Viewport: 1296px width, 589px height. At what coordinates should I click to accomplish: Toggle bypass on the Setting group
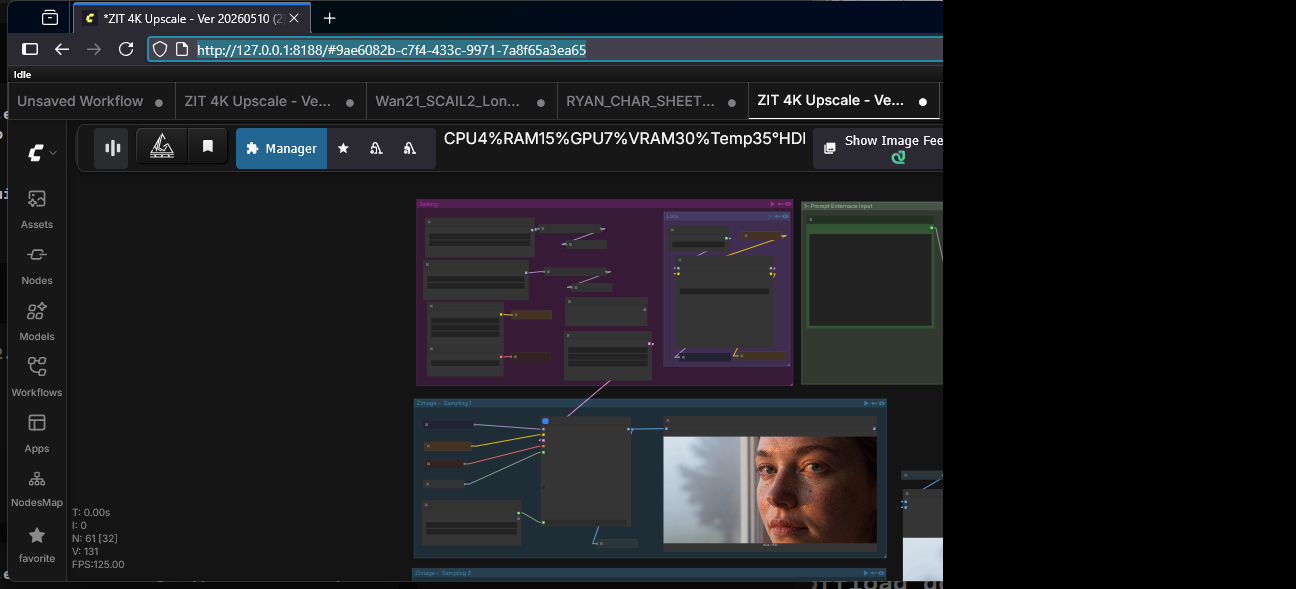point(780,204)
